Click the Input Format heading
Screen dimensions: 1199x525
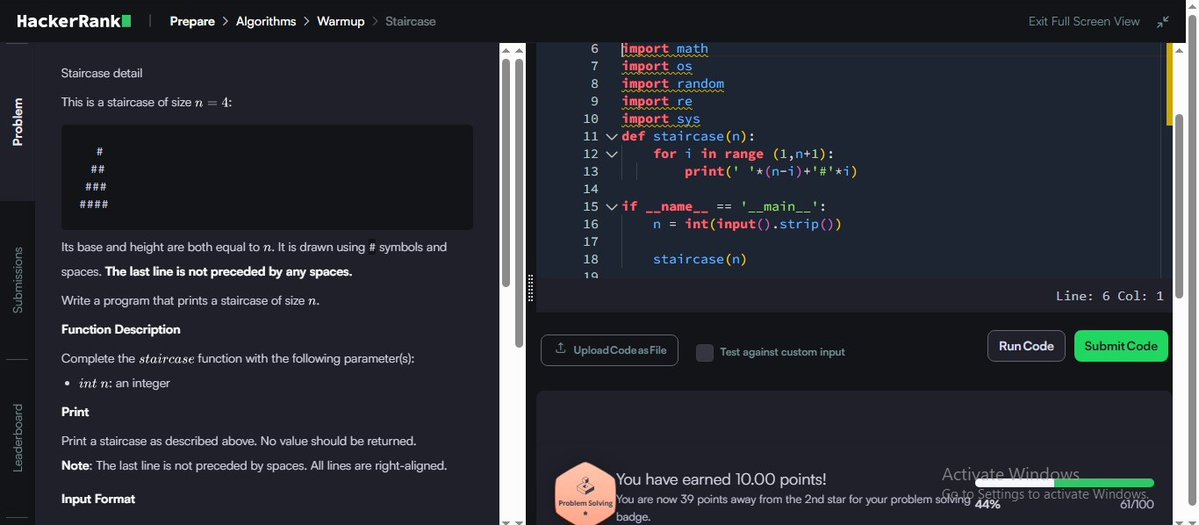pos(98,499)
